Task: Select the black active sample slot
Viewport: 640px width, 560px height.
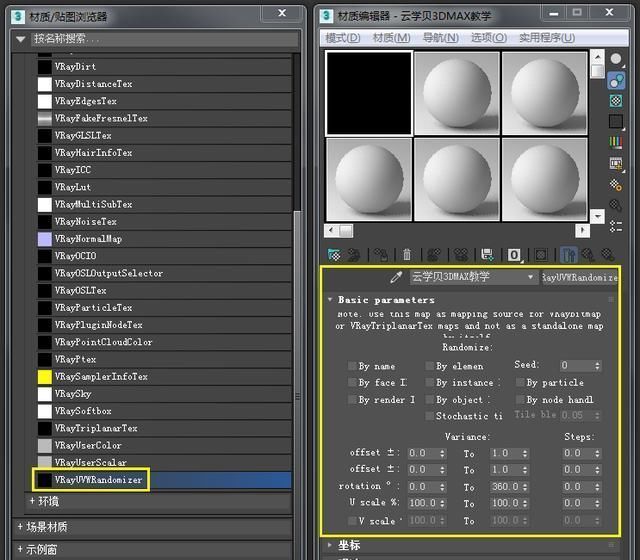Action: coord(369,93)
